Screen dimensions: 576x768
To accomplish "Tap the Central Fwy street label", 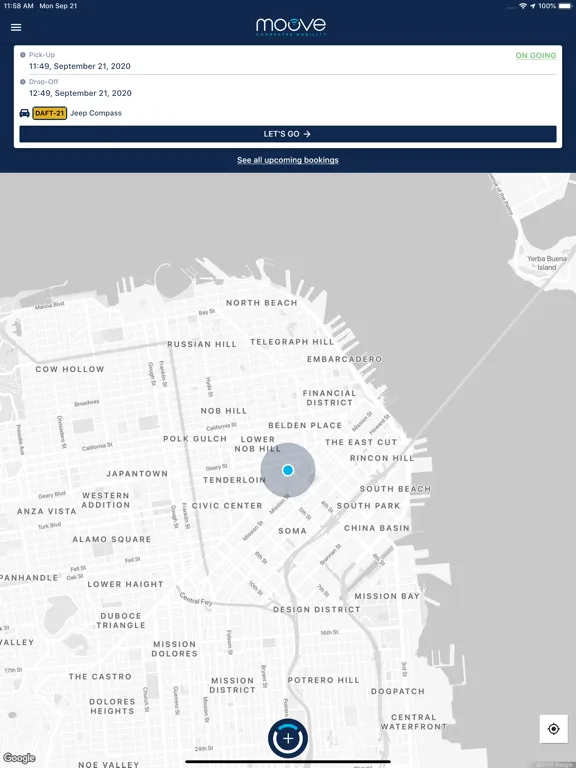I will [196, 600].
